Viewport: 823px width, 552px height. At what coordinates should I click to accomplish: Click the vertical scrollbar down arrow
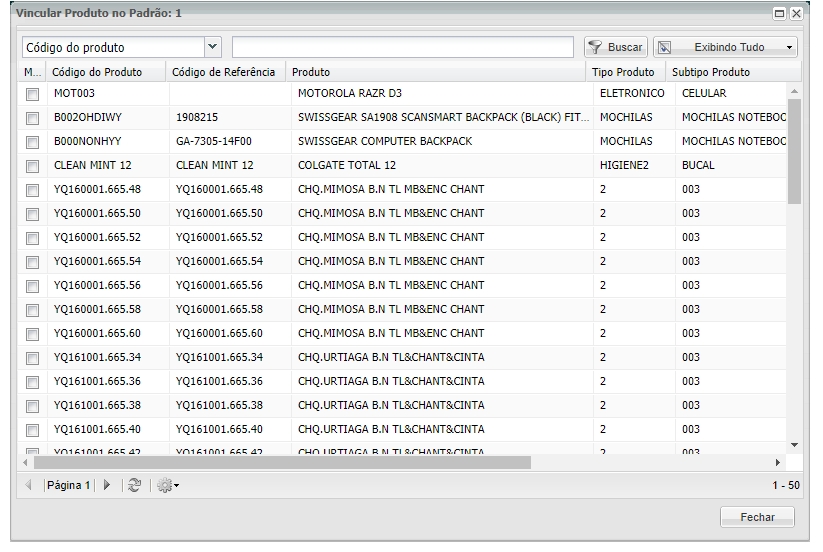[794, 445]
